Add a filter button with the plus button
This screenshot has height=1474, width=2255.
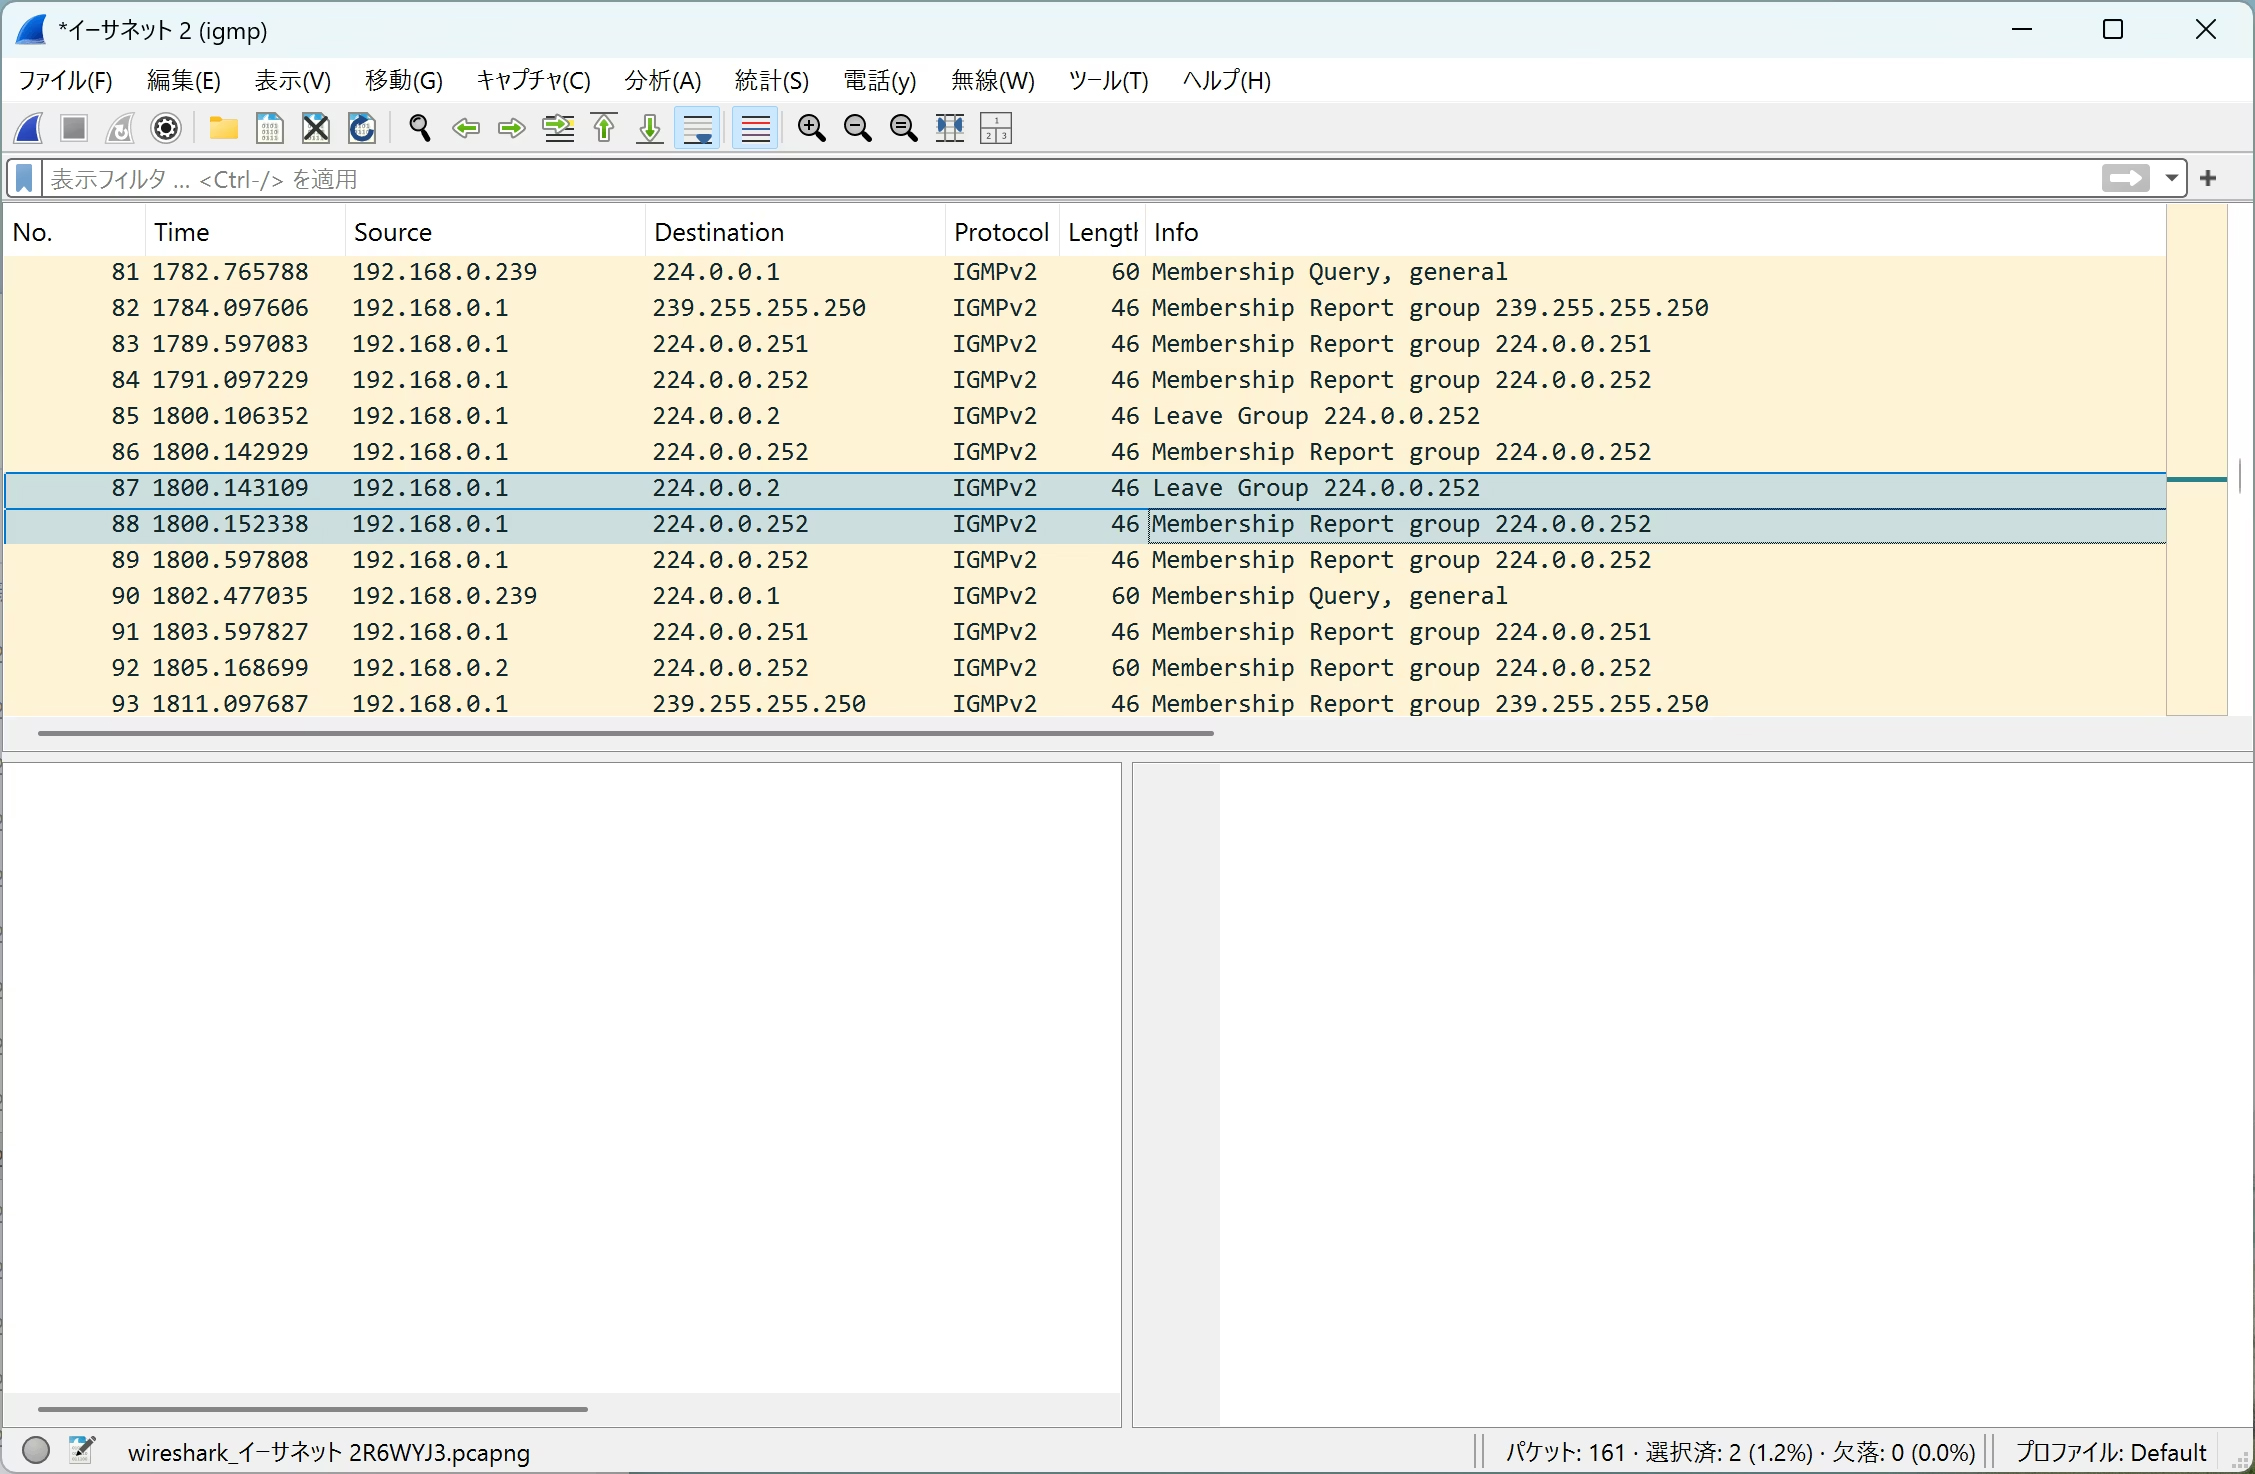[x=2208, y=178]
